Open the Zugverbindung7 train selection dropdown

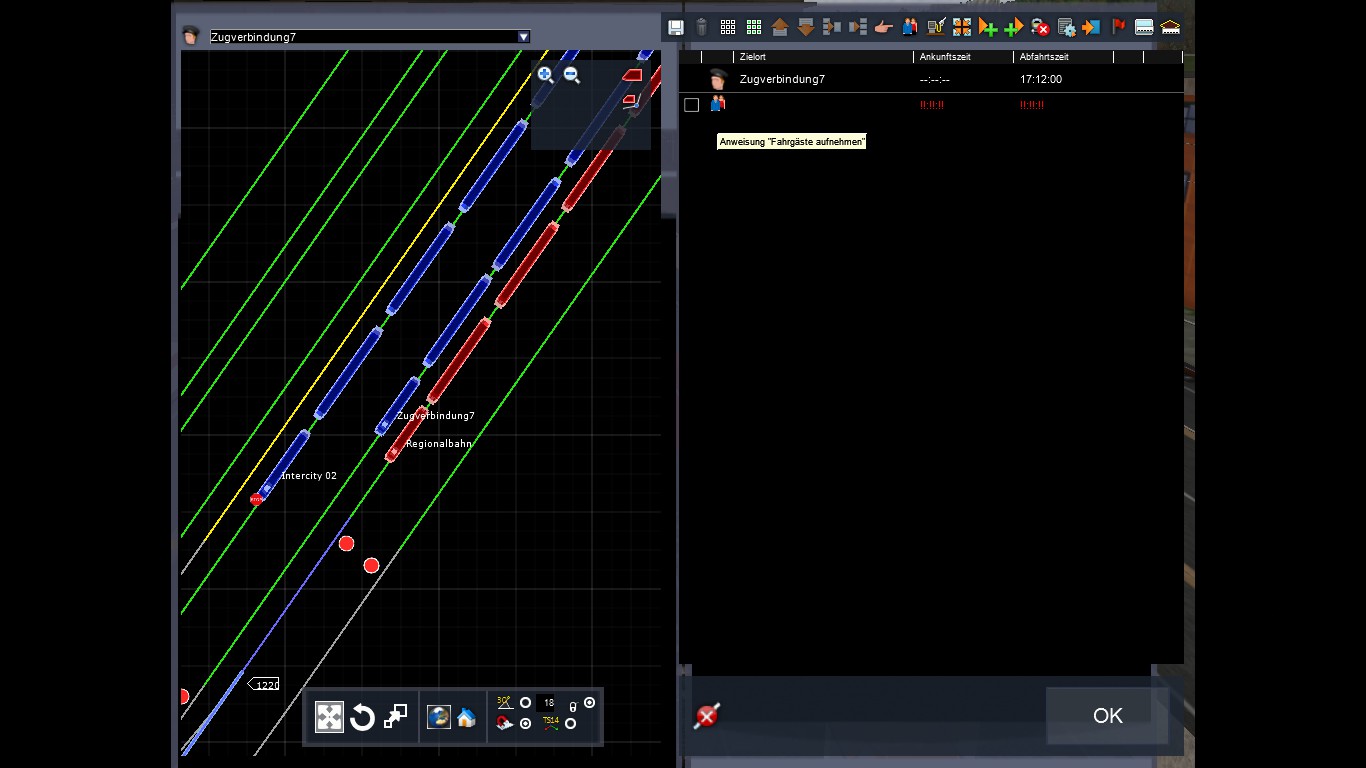pos(365,37)
